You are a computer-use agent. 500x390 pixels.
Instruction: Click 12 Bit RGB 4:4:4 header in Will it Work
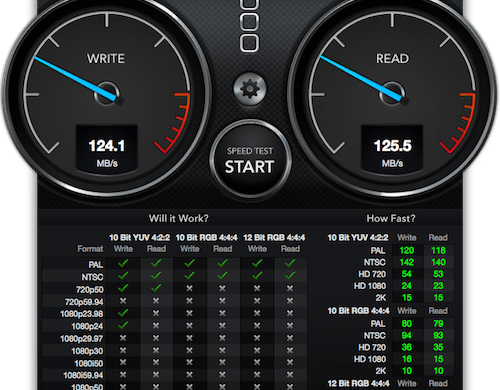(274, 237)
